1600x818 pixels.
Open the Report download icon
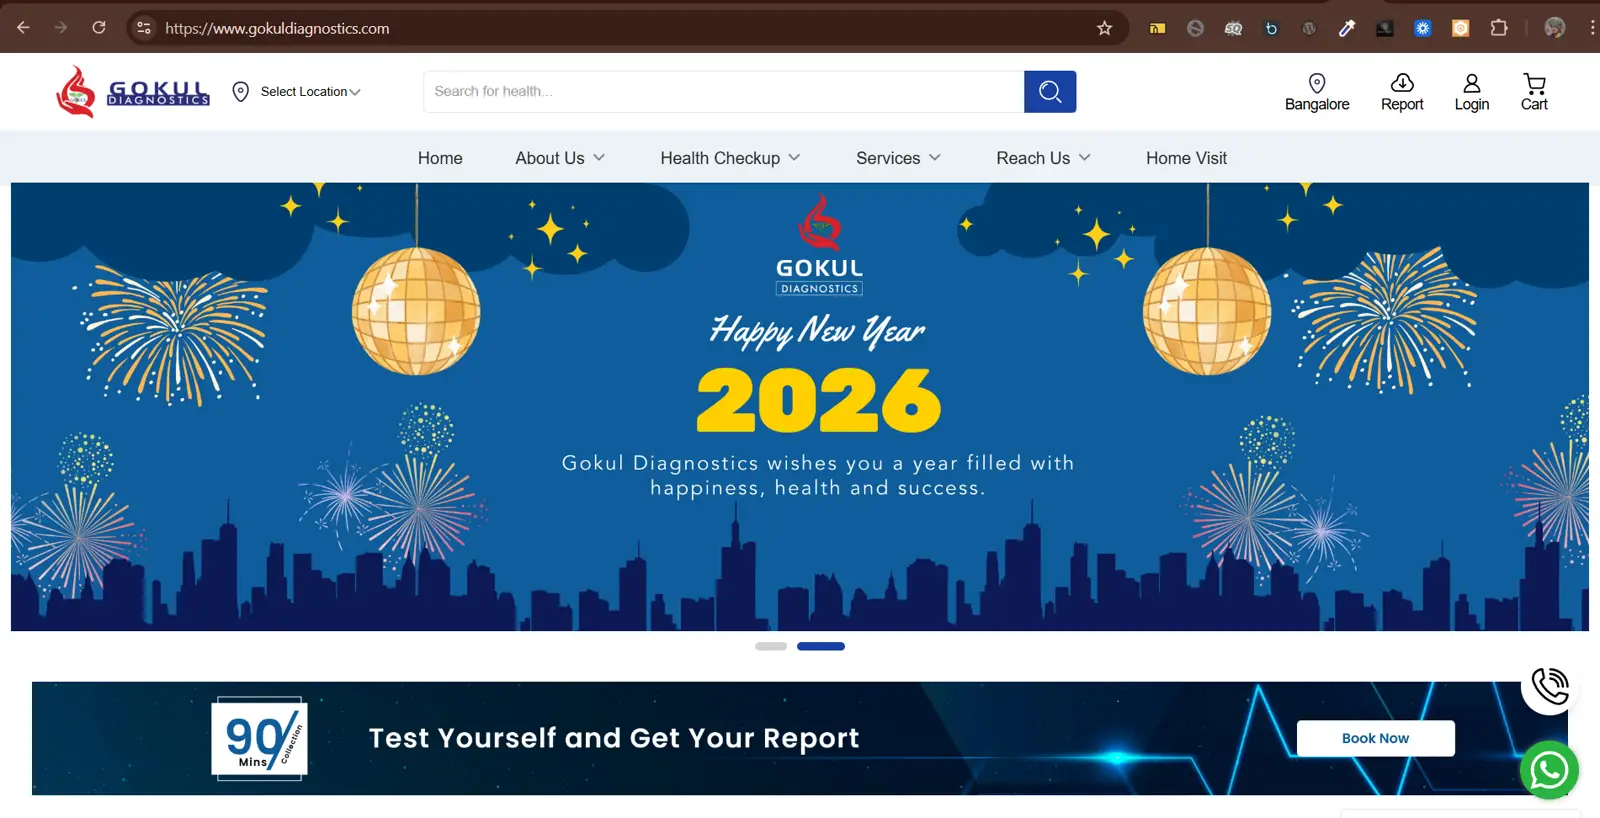tap(1402, 83)
